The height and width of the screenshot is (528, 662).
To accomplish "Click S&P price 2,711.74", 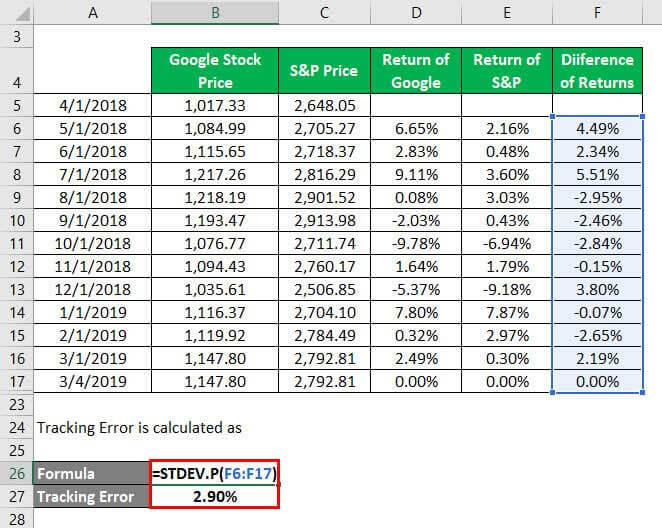I will click(x=324, y=244).
